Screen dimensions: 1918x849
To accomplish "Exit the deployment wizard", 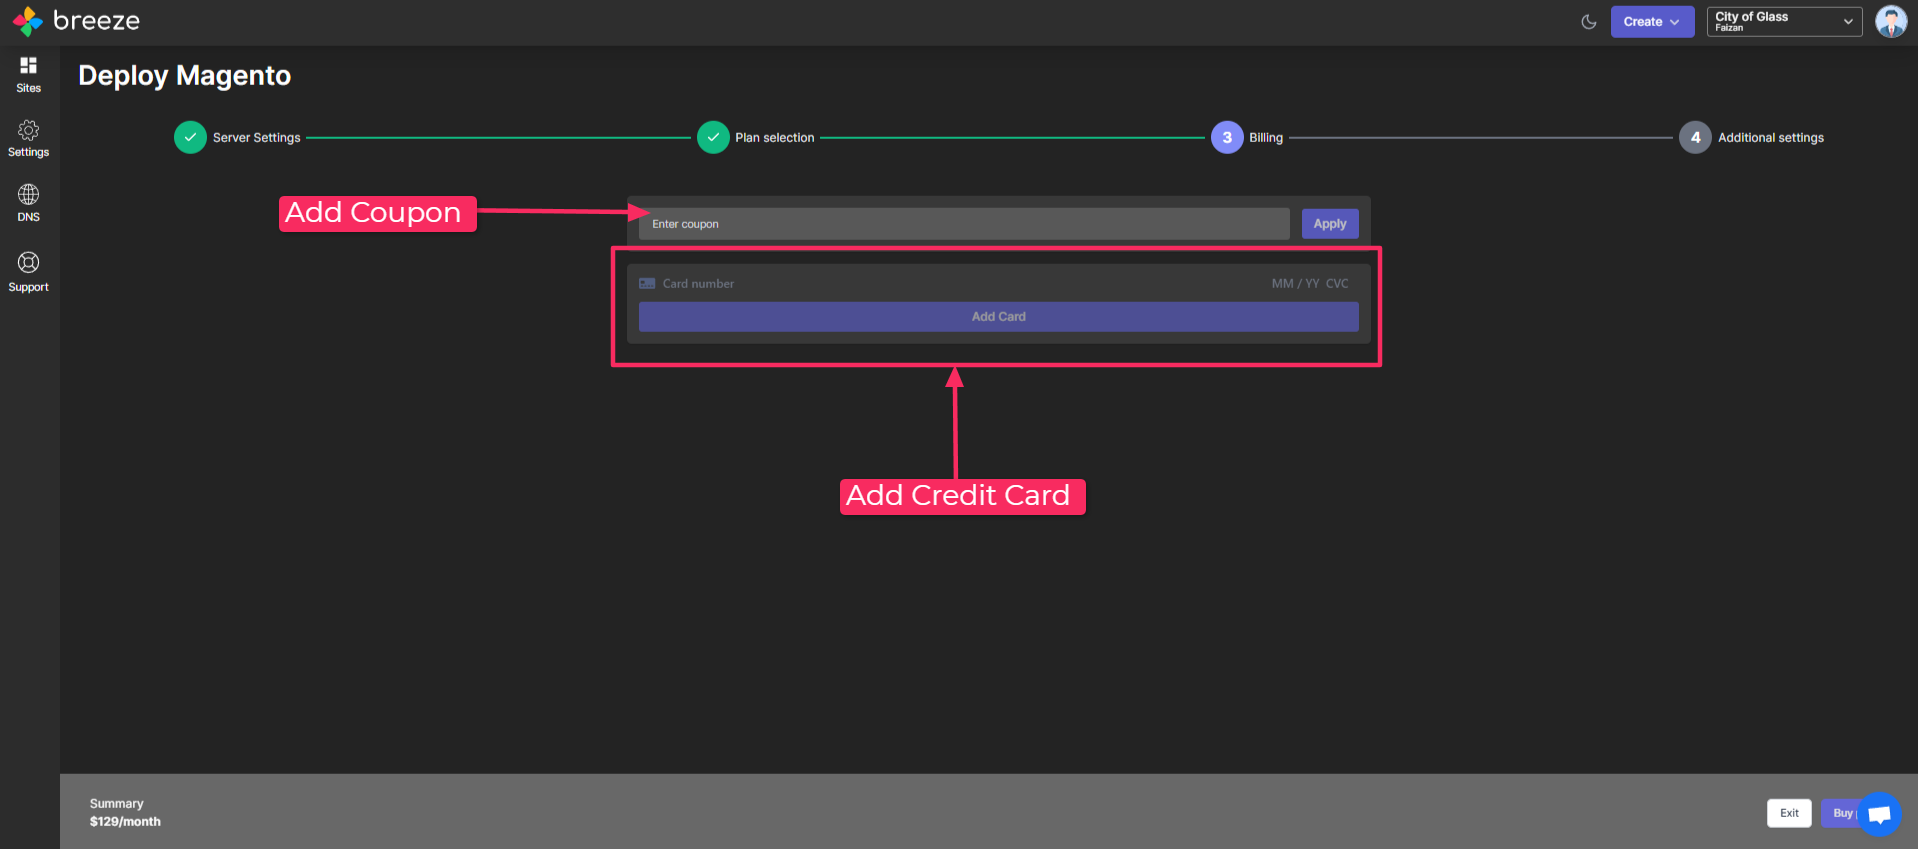I will (x=1789, y=813).
